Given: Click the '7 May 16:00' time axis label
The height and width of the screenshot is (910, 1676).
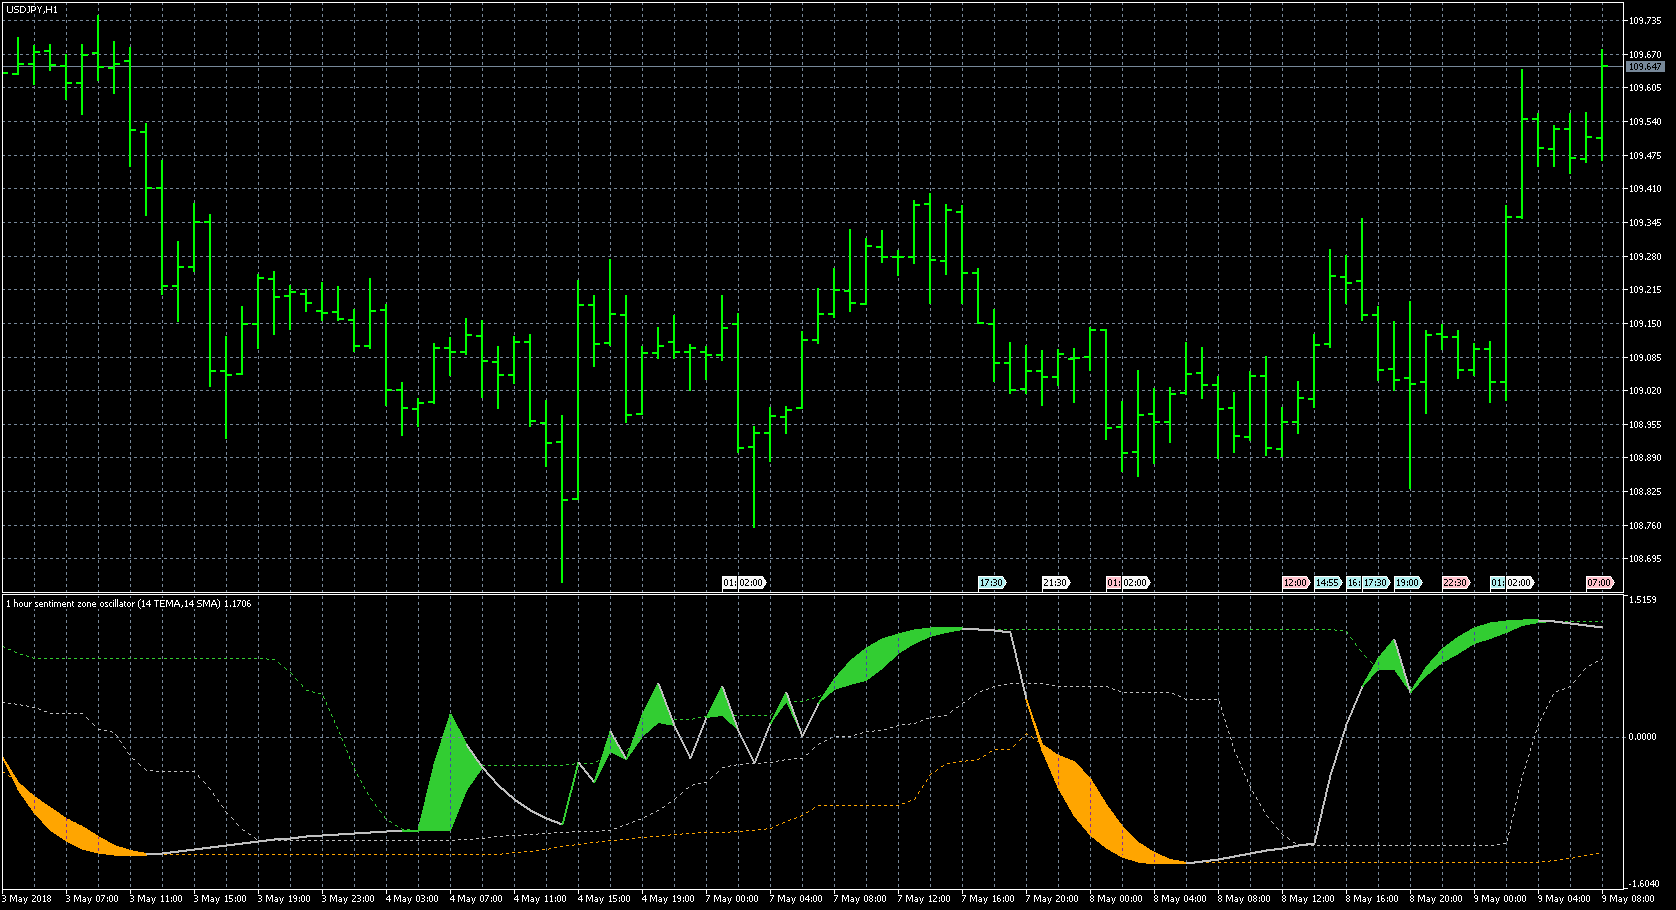Looking at the screenshot, I should pos(989,899).
